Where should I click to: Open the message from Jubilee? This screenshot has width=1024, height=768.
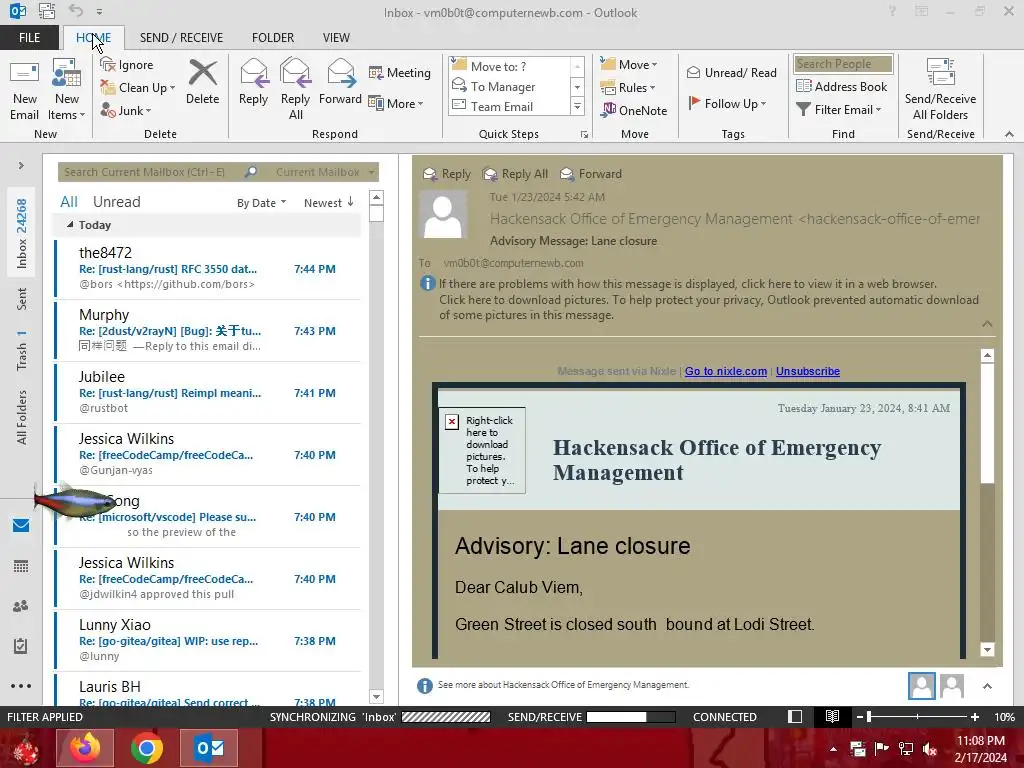[208, 392]
